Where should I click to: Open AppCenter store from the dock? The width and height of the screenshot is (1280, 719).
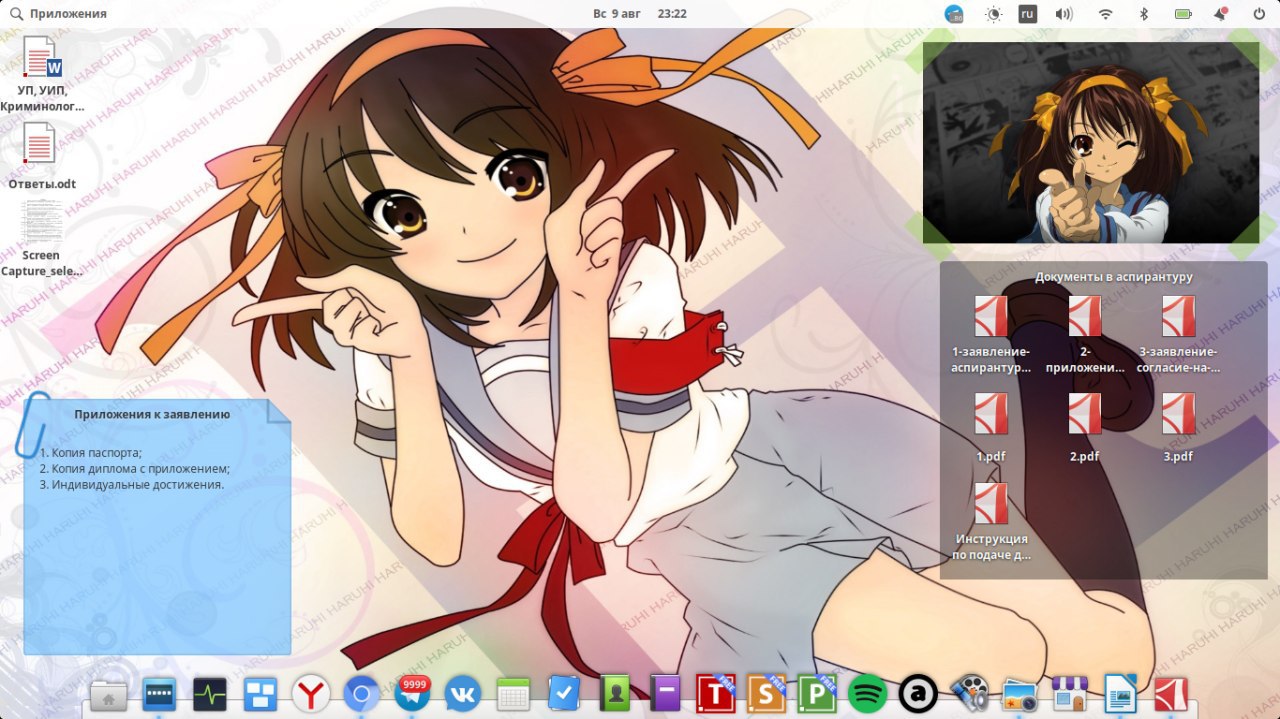[x=1070, y=694]
